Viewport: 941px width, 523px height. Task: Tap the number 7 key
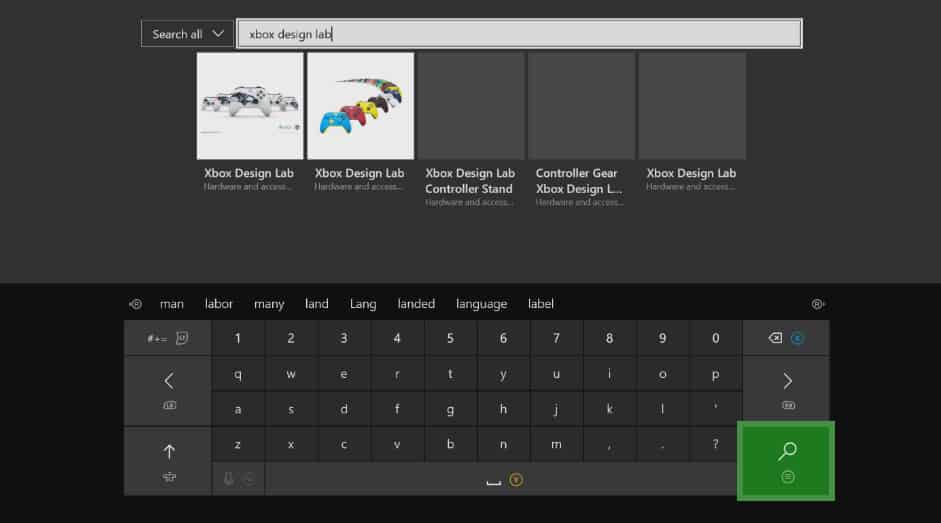tap(556, 338)
